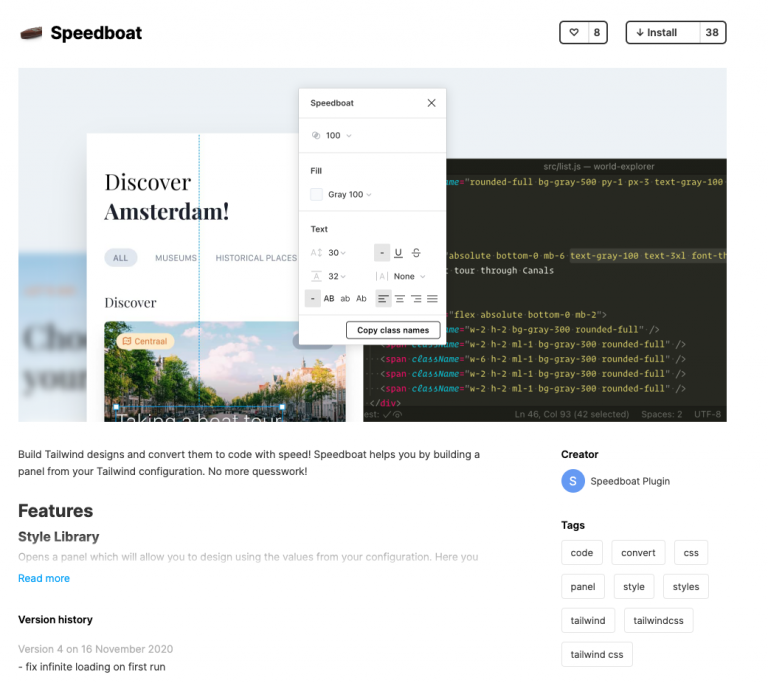This screenshot has height=683, width=768.
Task: Align text left
Action: (x=384, y=298)
